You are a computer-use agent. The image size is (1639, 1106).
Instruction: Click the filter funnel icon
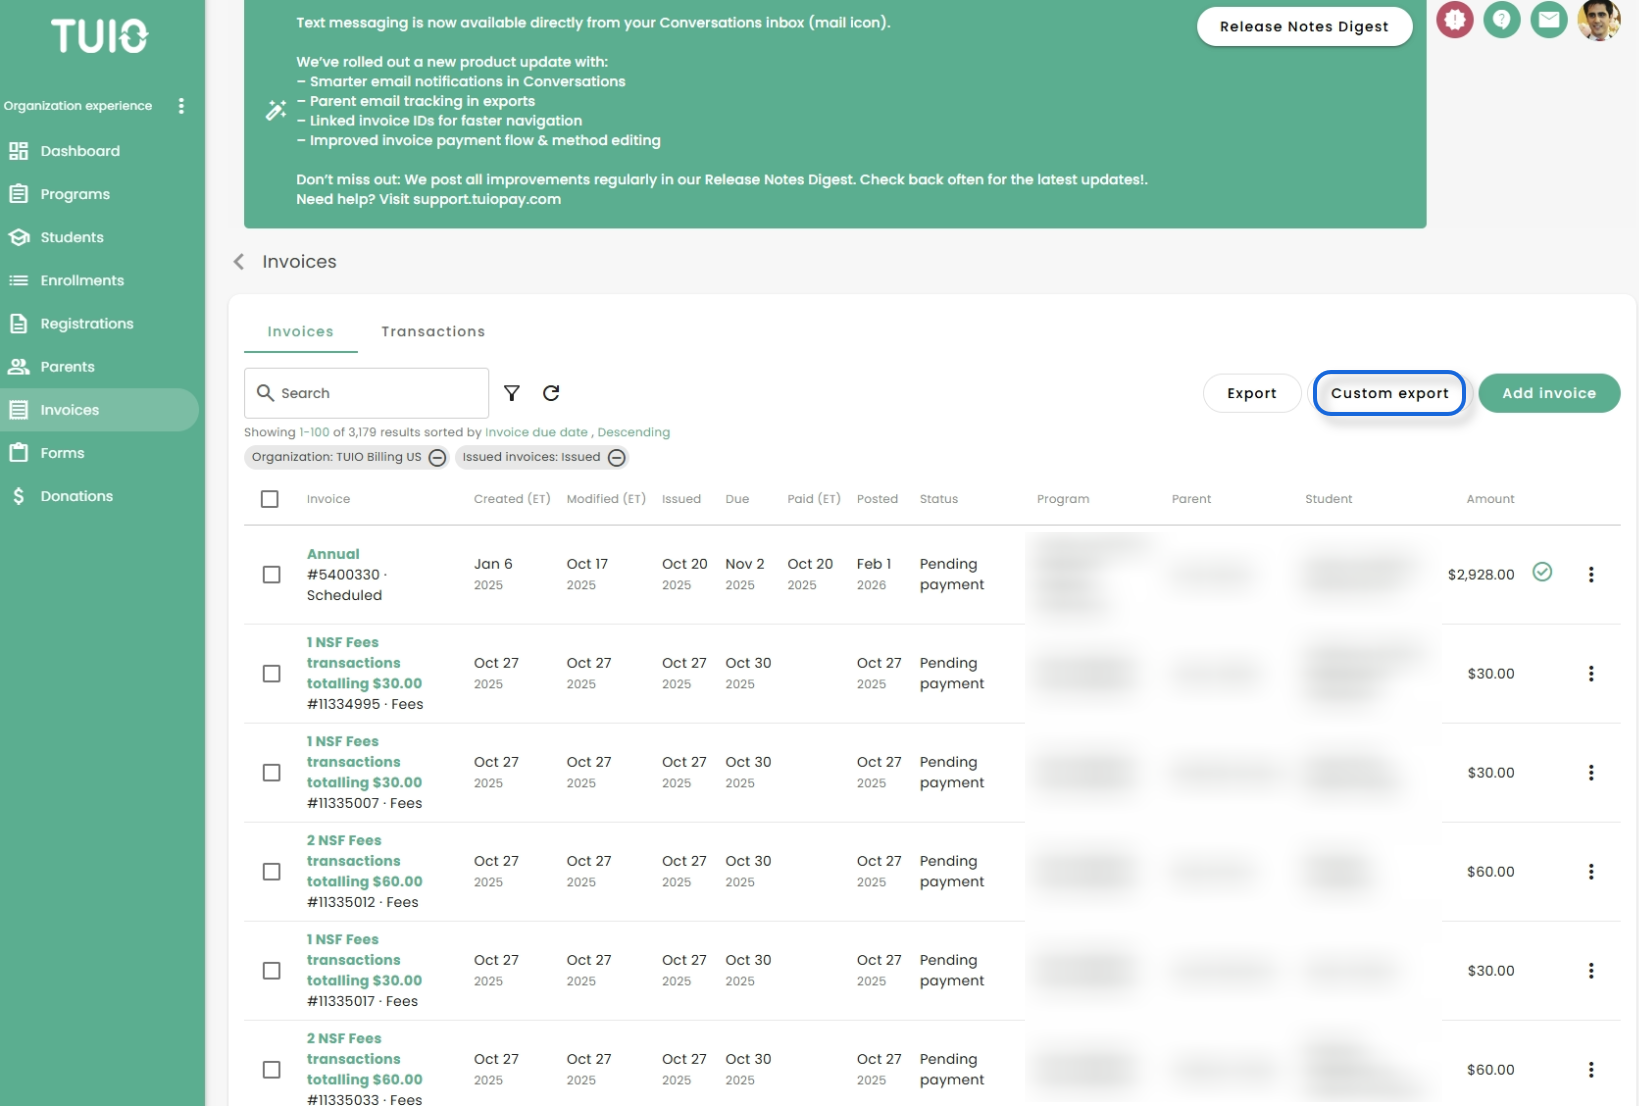click(512, 393)
